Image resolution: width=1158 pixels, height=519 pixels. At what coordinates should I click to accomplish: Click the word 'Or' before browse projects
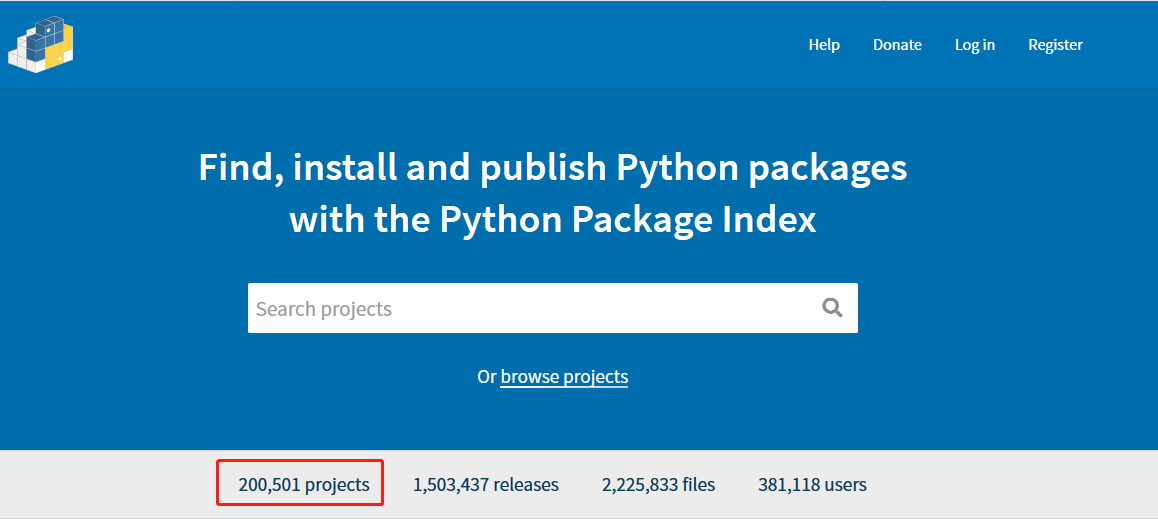click(487, 377)
